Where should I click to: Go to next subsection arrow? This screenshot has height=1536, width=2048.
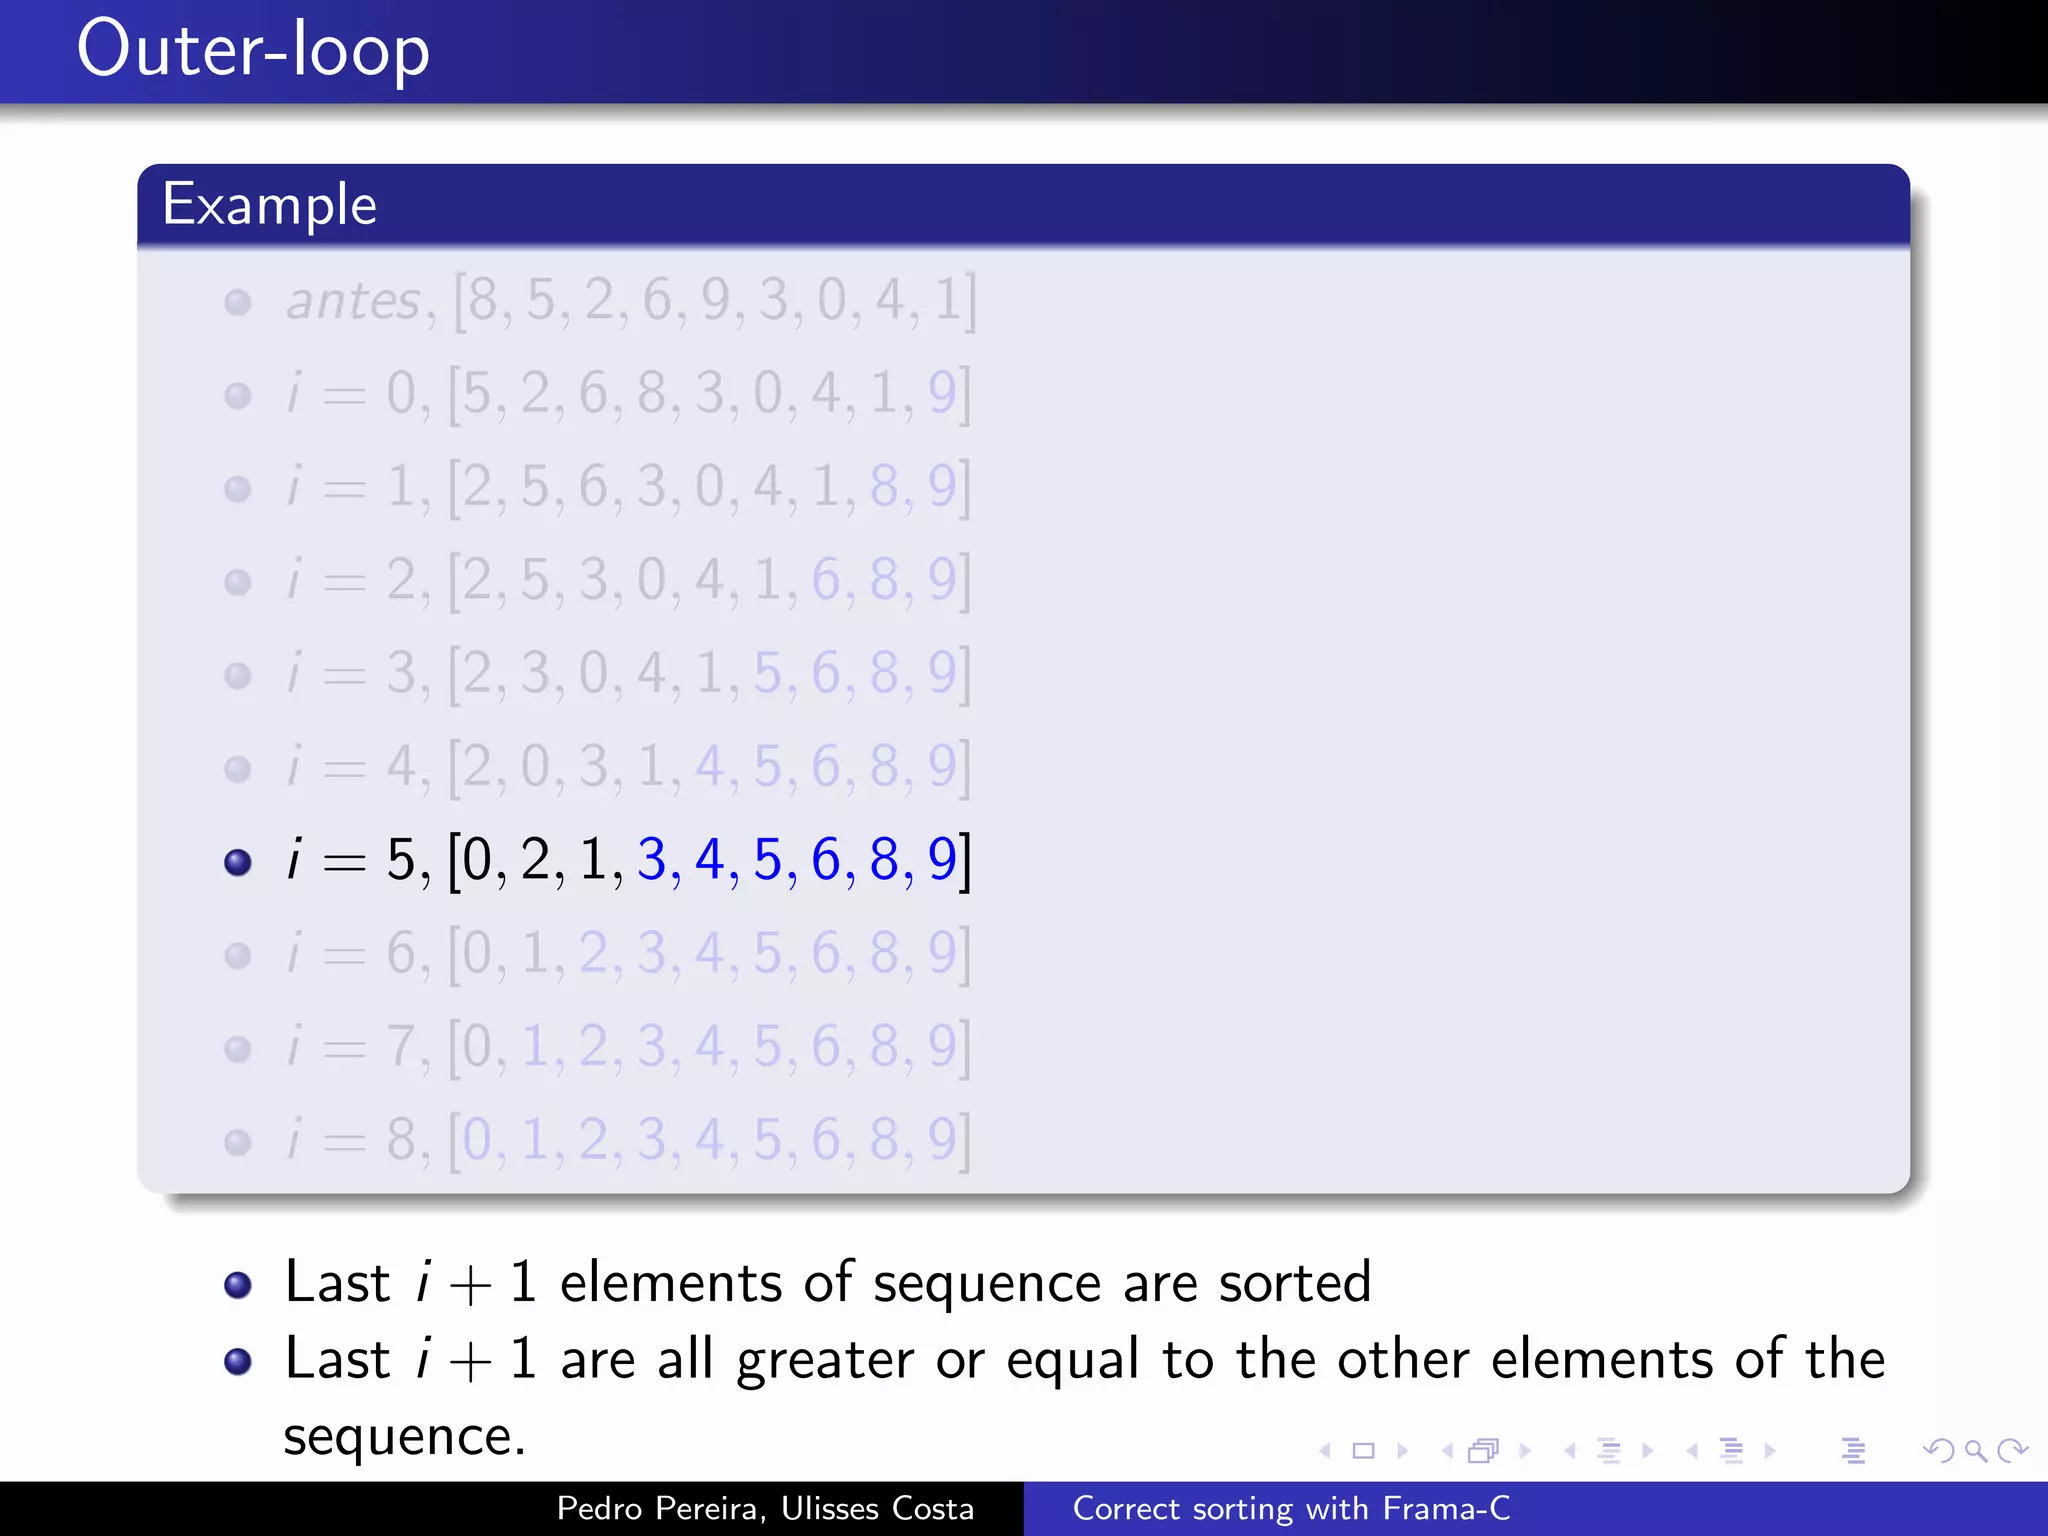coord(1648,1451)
